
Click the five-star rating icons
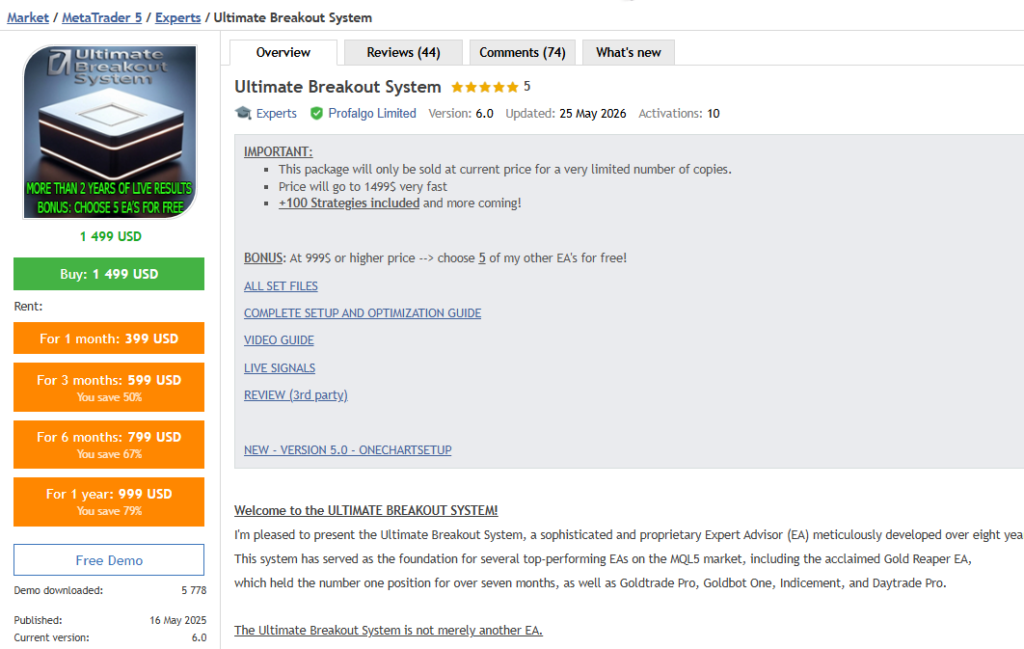[485, 87]
